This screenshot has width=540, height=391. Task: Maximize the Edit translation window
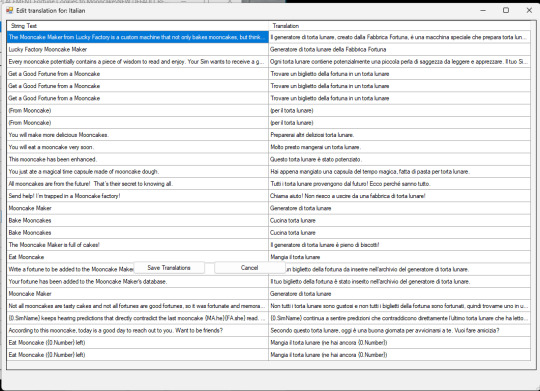(x=506, y=10)
